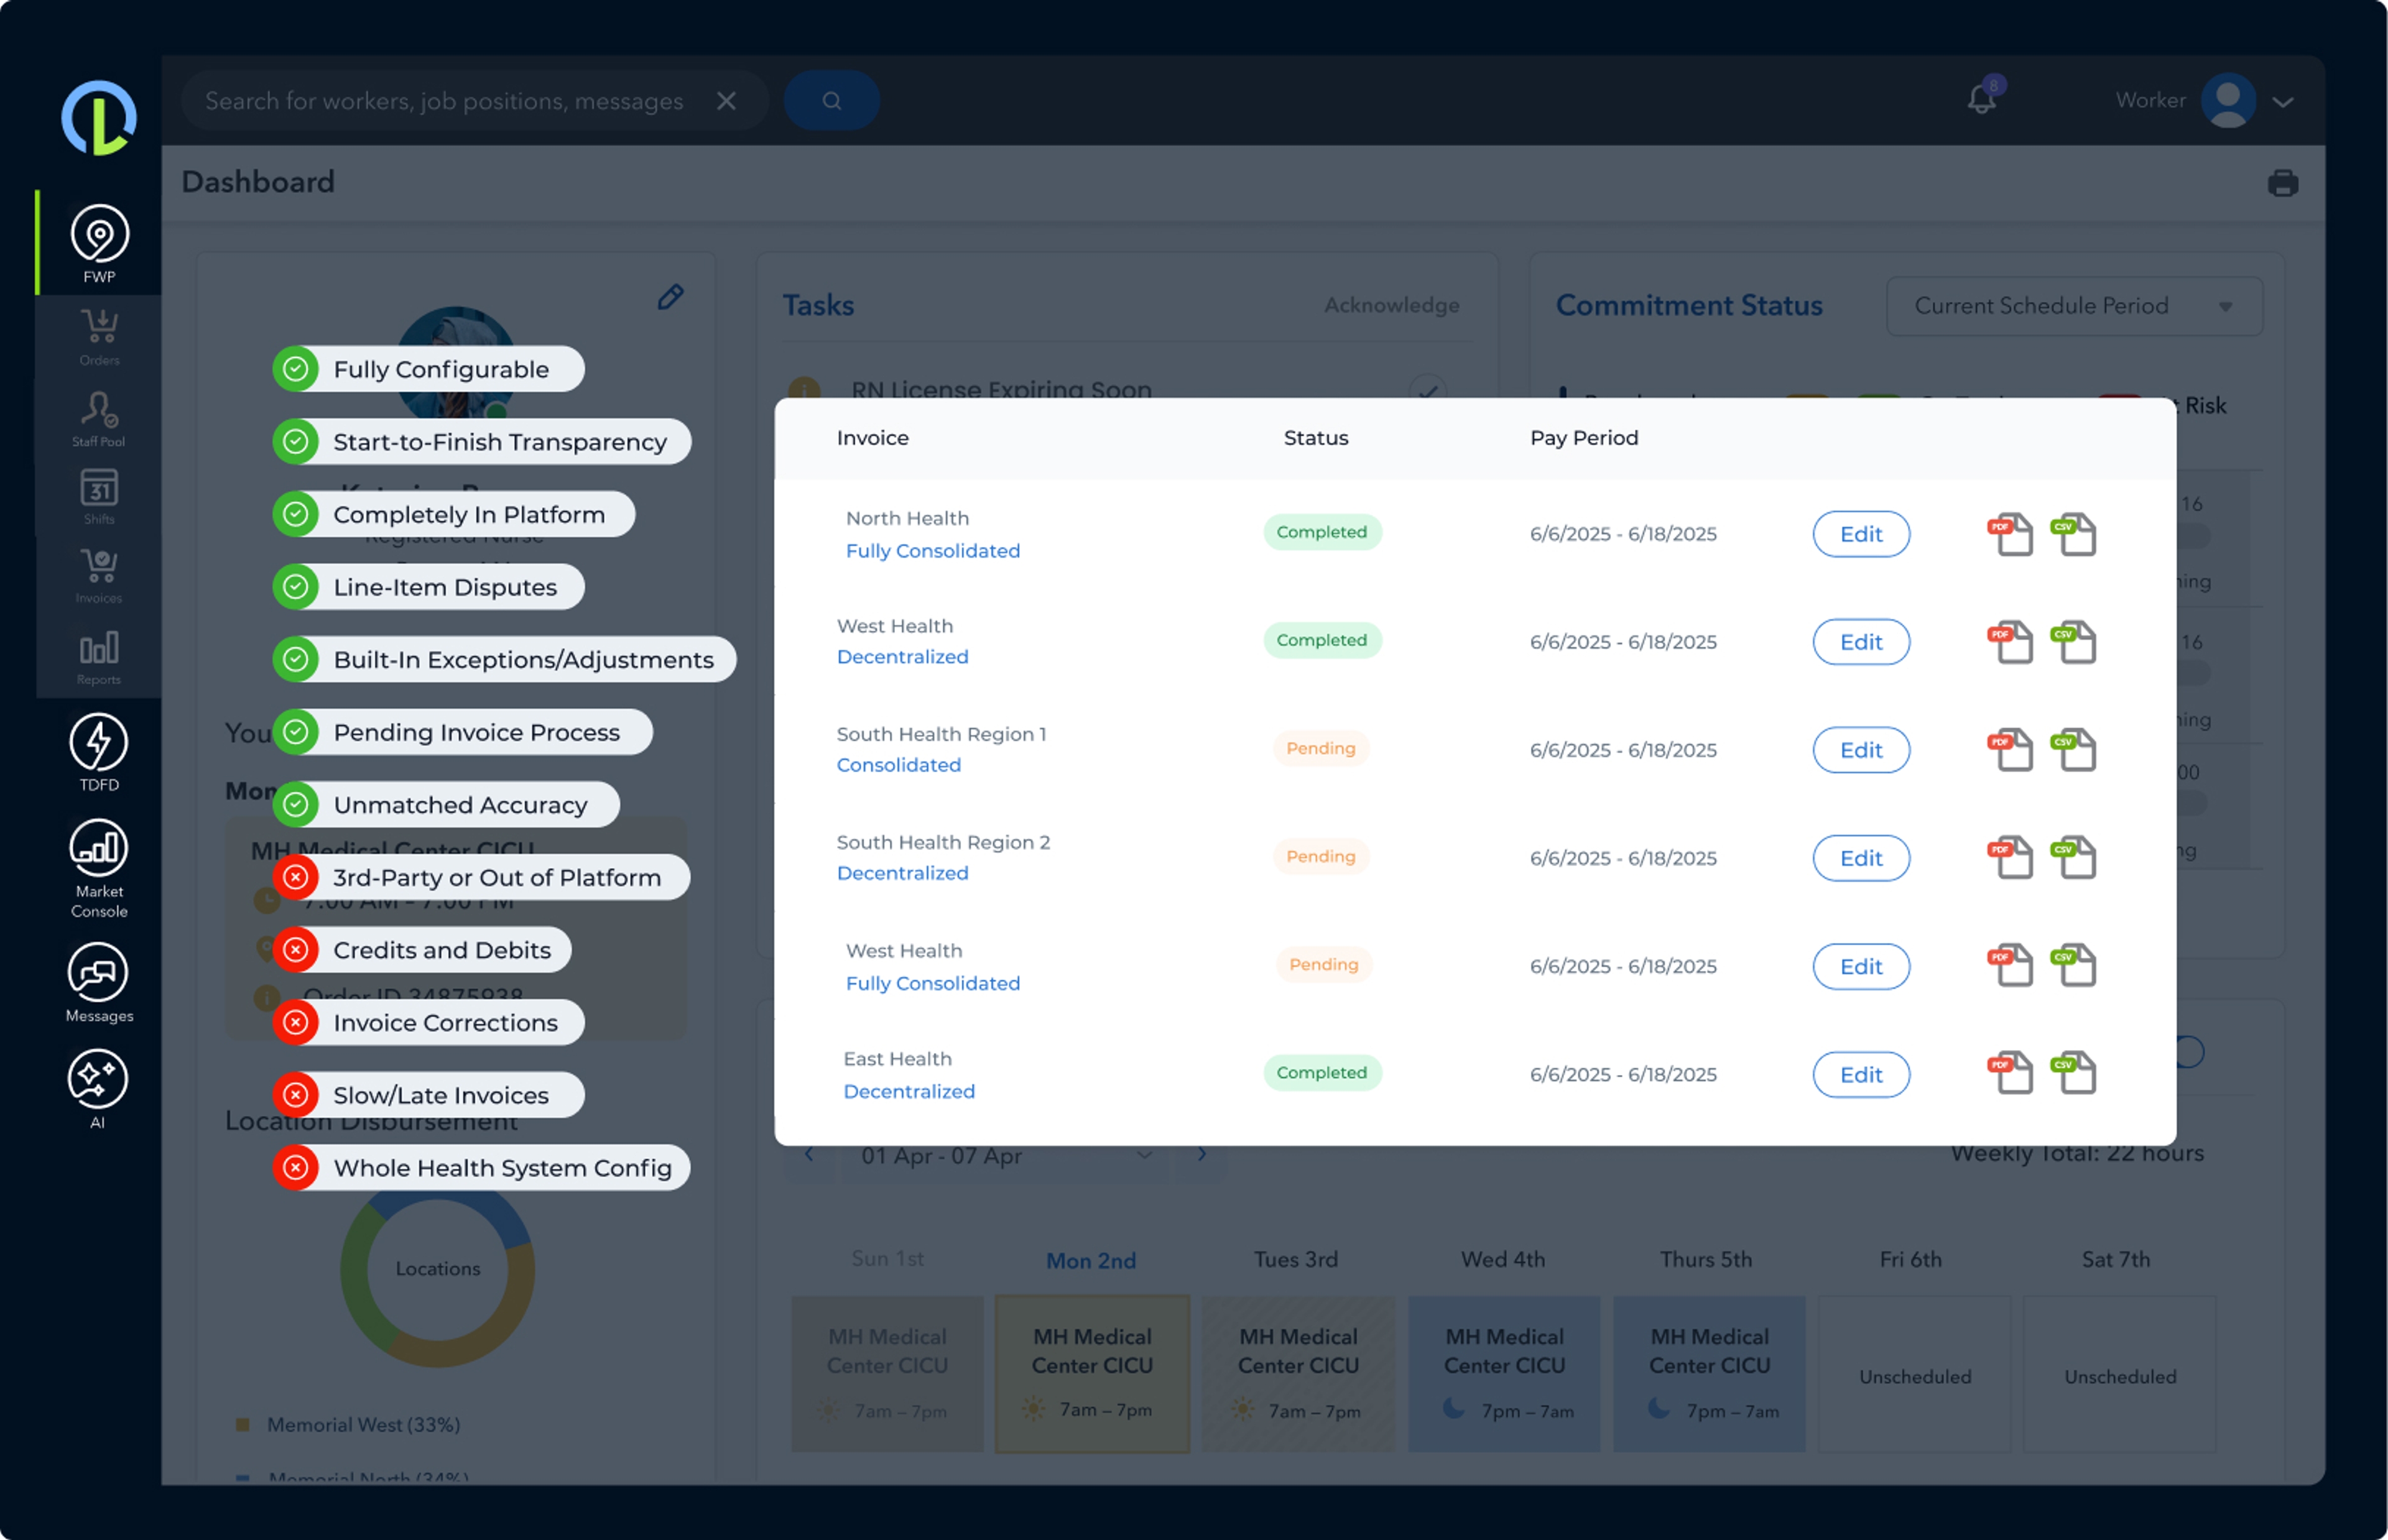Edit the North Health invoice
The height and width of the screenshot is (1540, 2388).
coord(1861,534)
